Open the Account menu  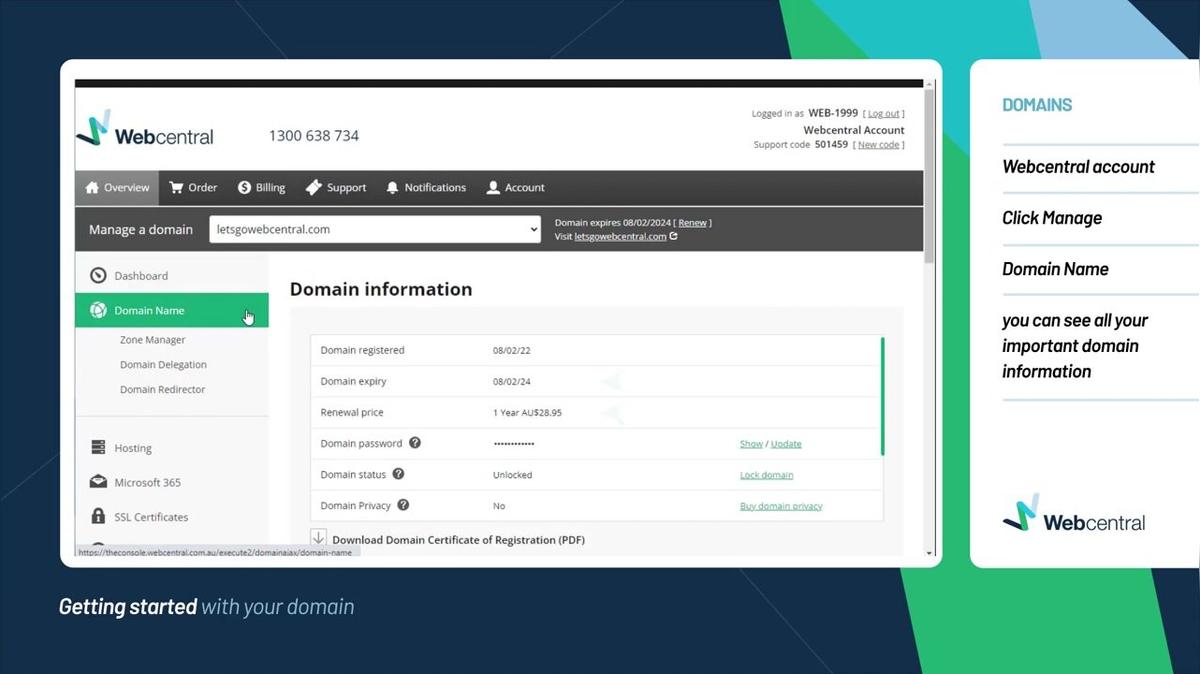point(515,187)
